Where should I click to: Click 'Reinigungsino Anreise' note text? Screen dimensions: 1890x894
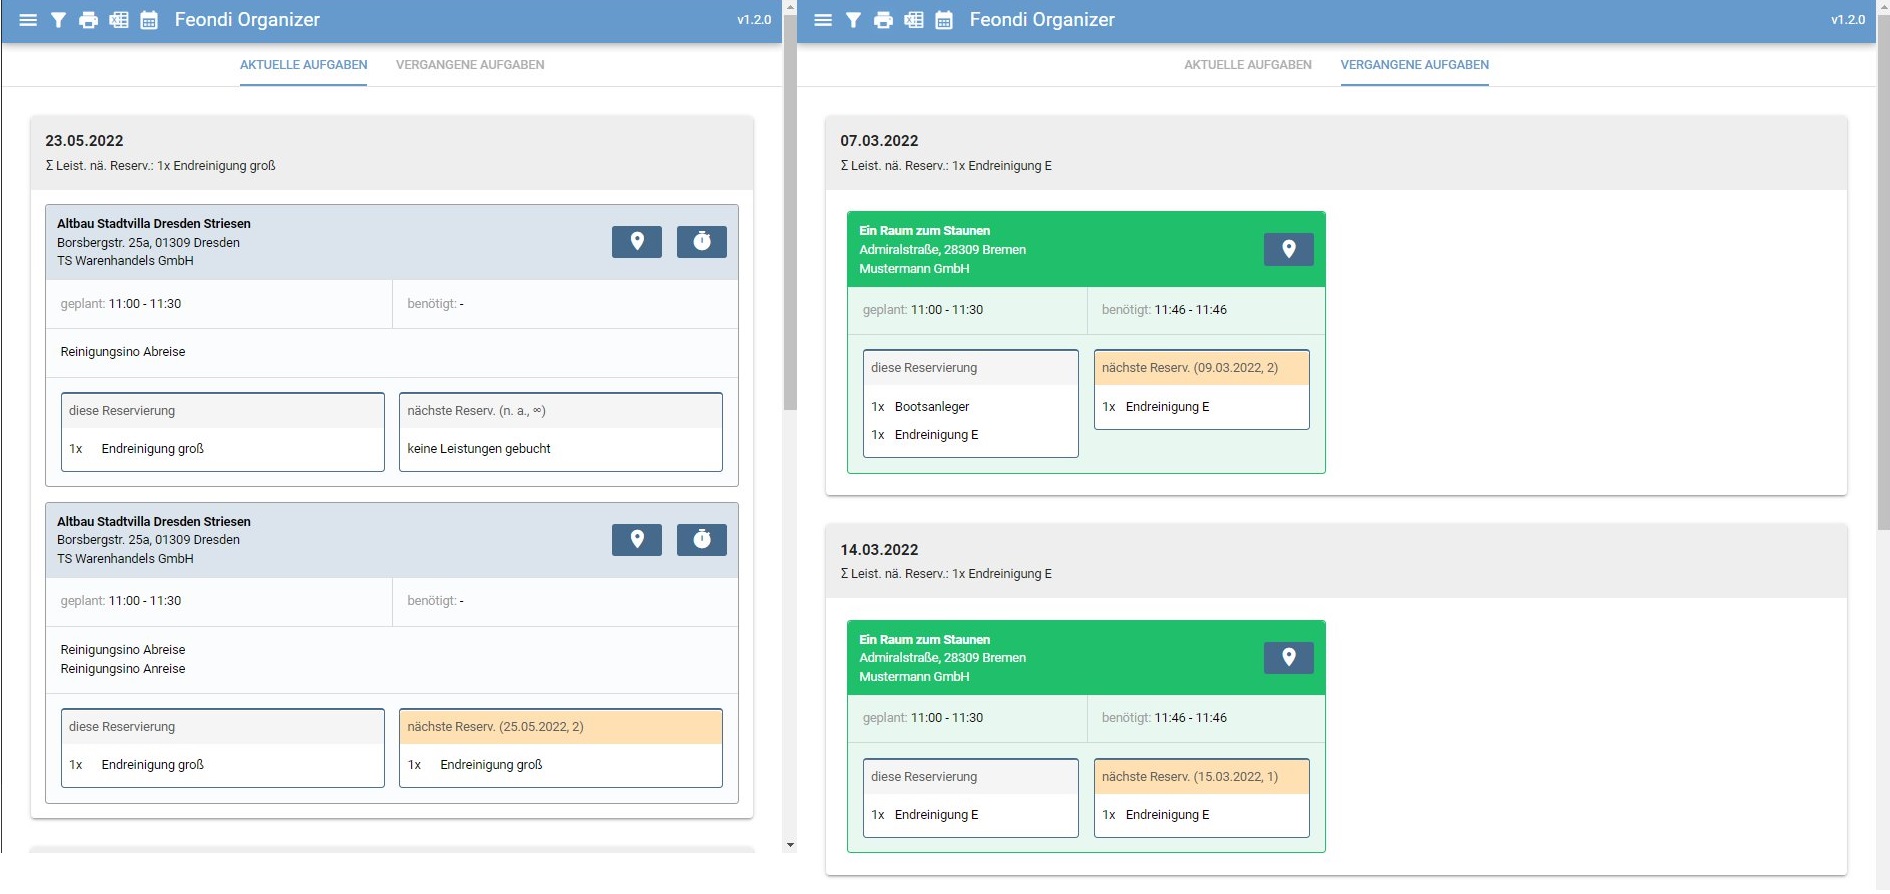(x=123, y=669)
